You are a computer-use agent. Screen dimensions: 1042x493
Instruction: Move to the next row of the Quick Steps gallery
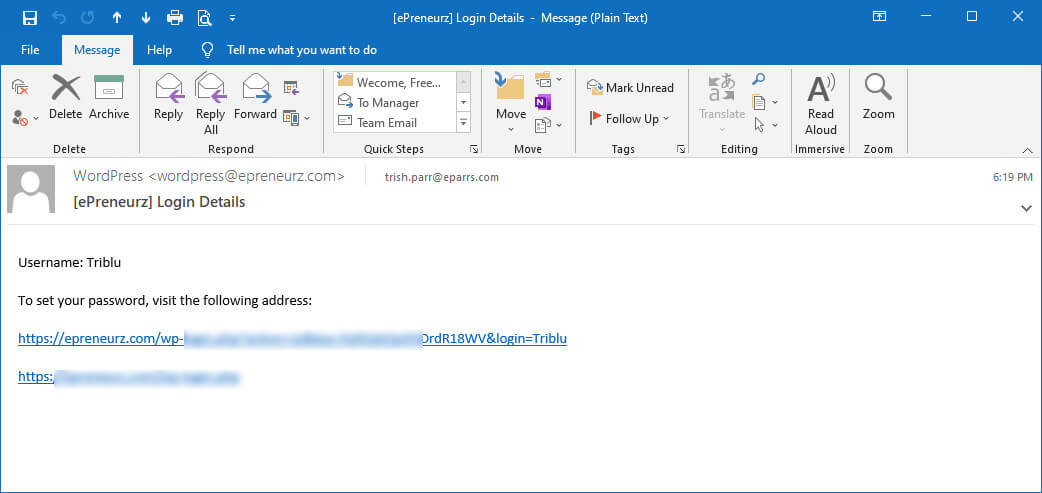[x=464, y=102]
